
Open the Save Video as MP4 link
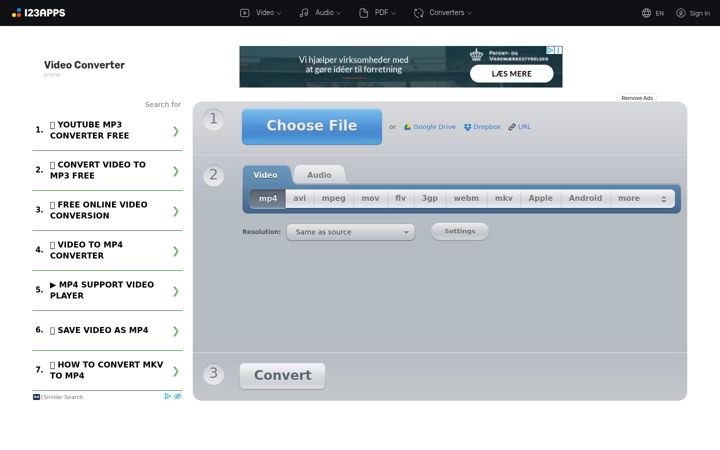pos(107,330)
